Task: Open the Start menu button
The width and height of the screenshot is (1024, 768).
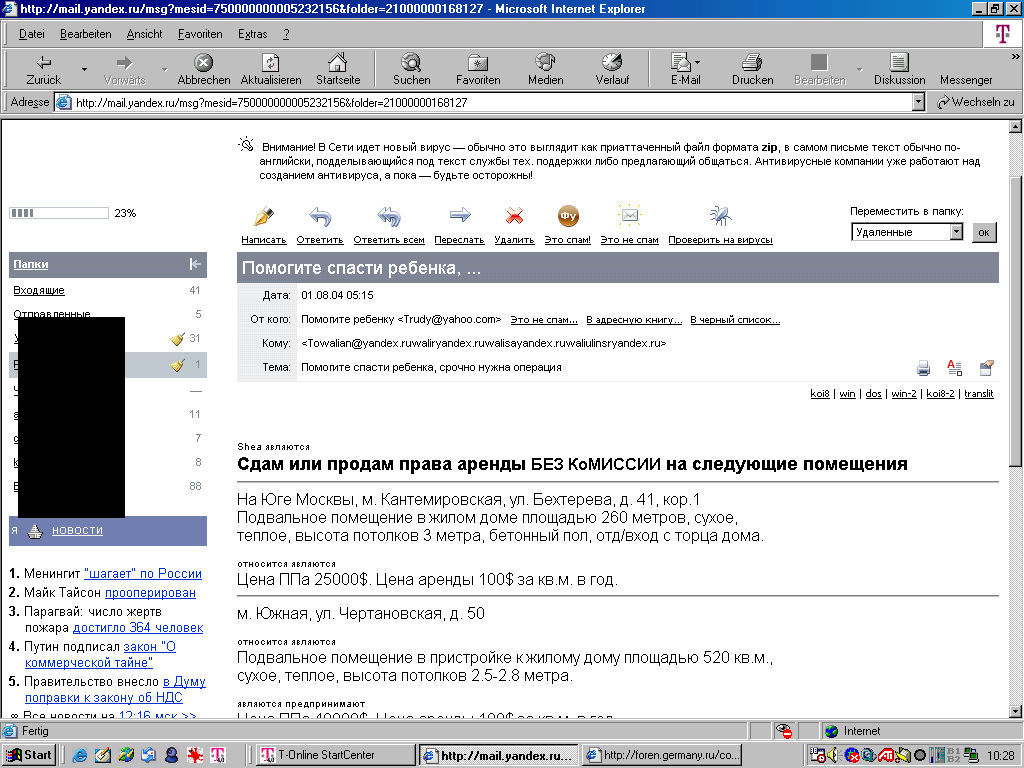Action: click(30, 755)
